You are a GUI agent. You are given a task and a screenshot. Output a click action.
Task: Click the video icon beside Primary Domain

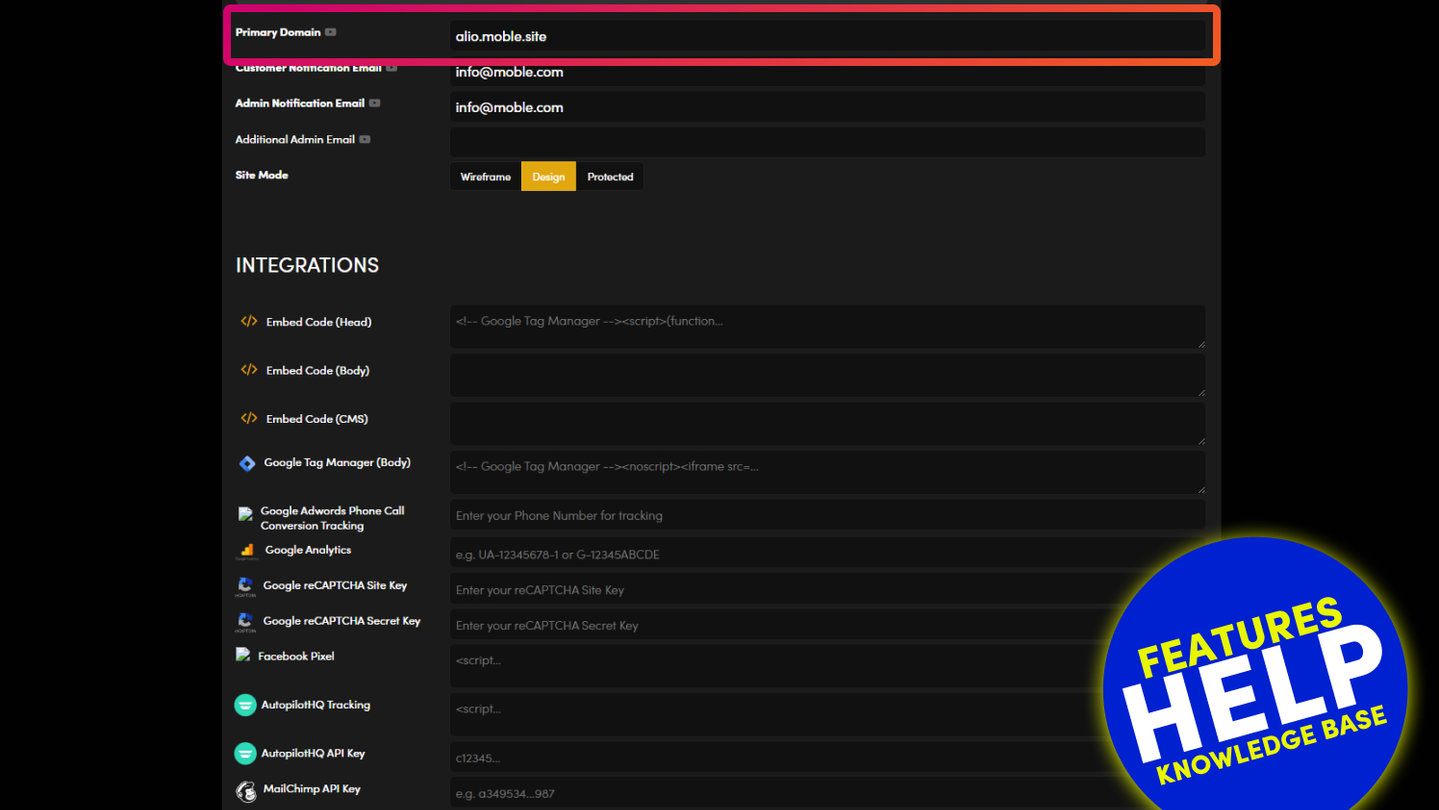tap(330, 32)
